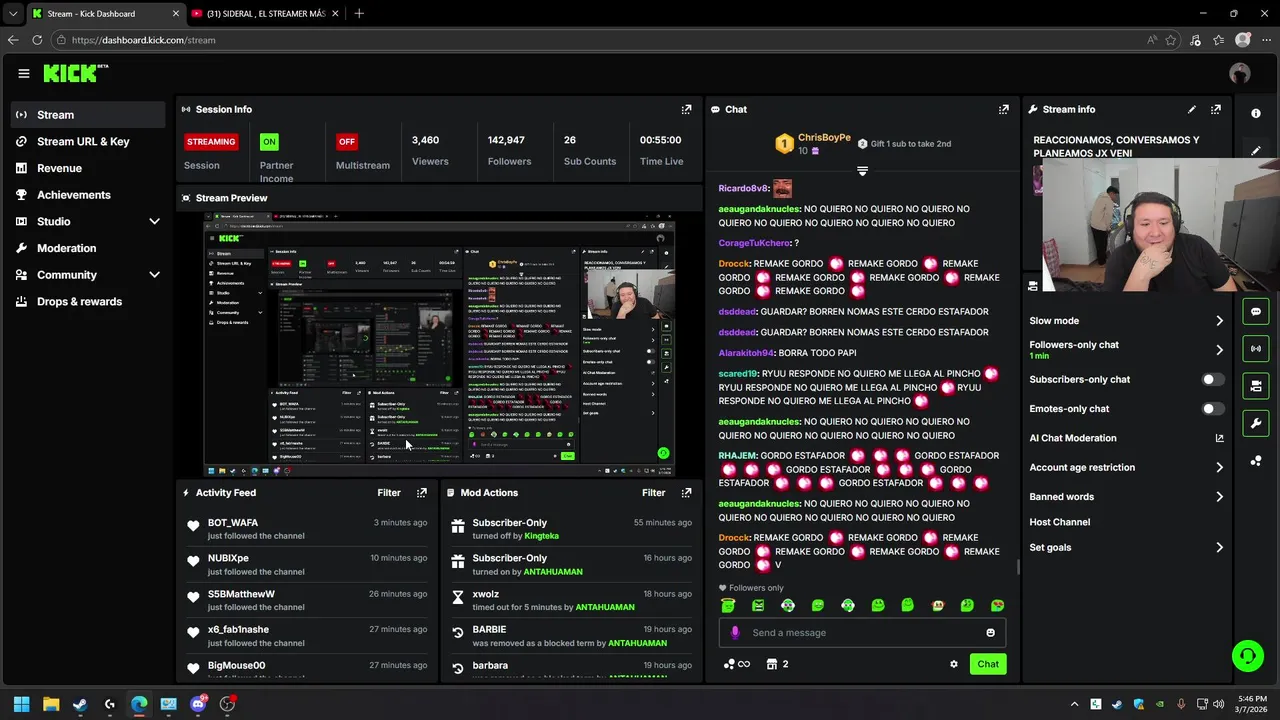Click ChrisBoyPe in gift leaderboard

(824, 137)
